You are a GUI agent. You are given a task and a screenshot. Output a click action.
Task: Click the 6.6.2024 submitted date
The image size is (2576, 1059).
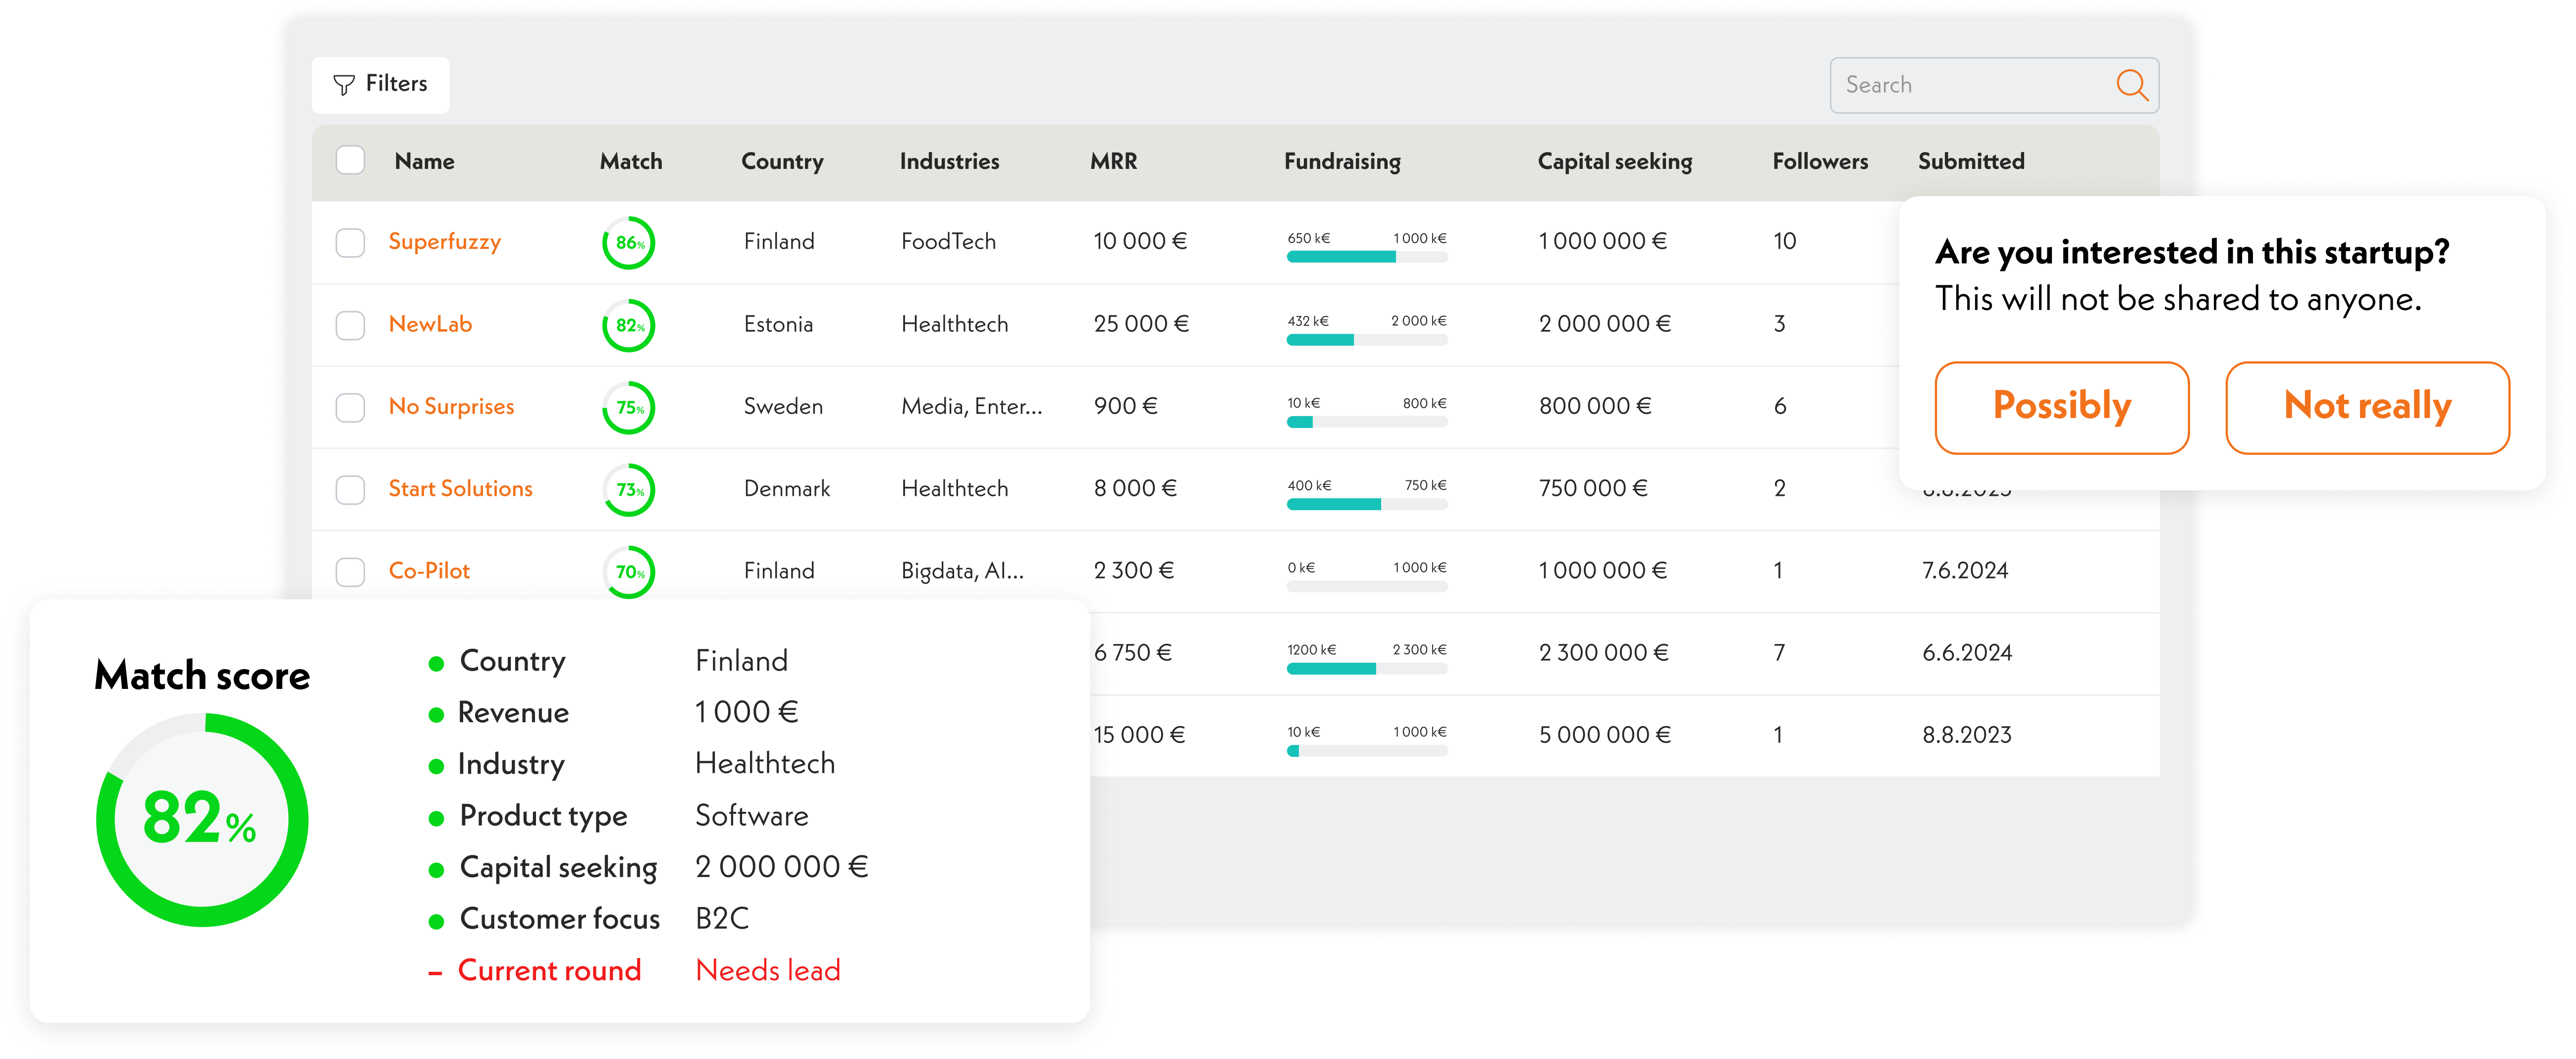[x=1967, y=653]
